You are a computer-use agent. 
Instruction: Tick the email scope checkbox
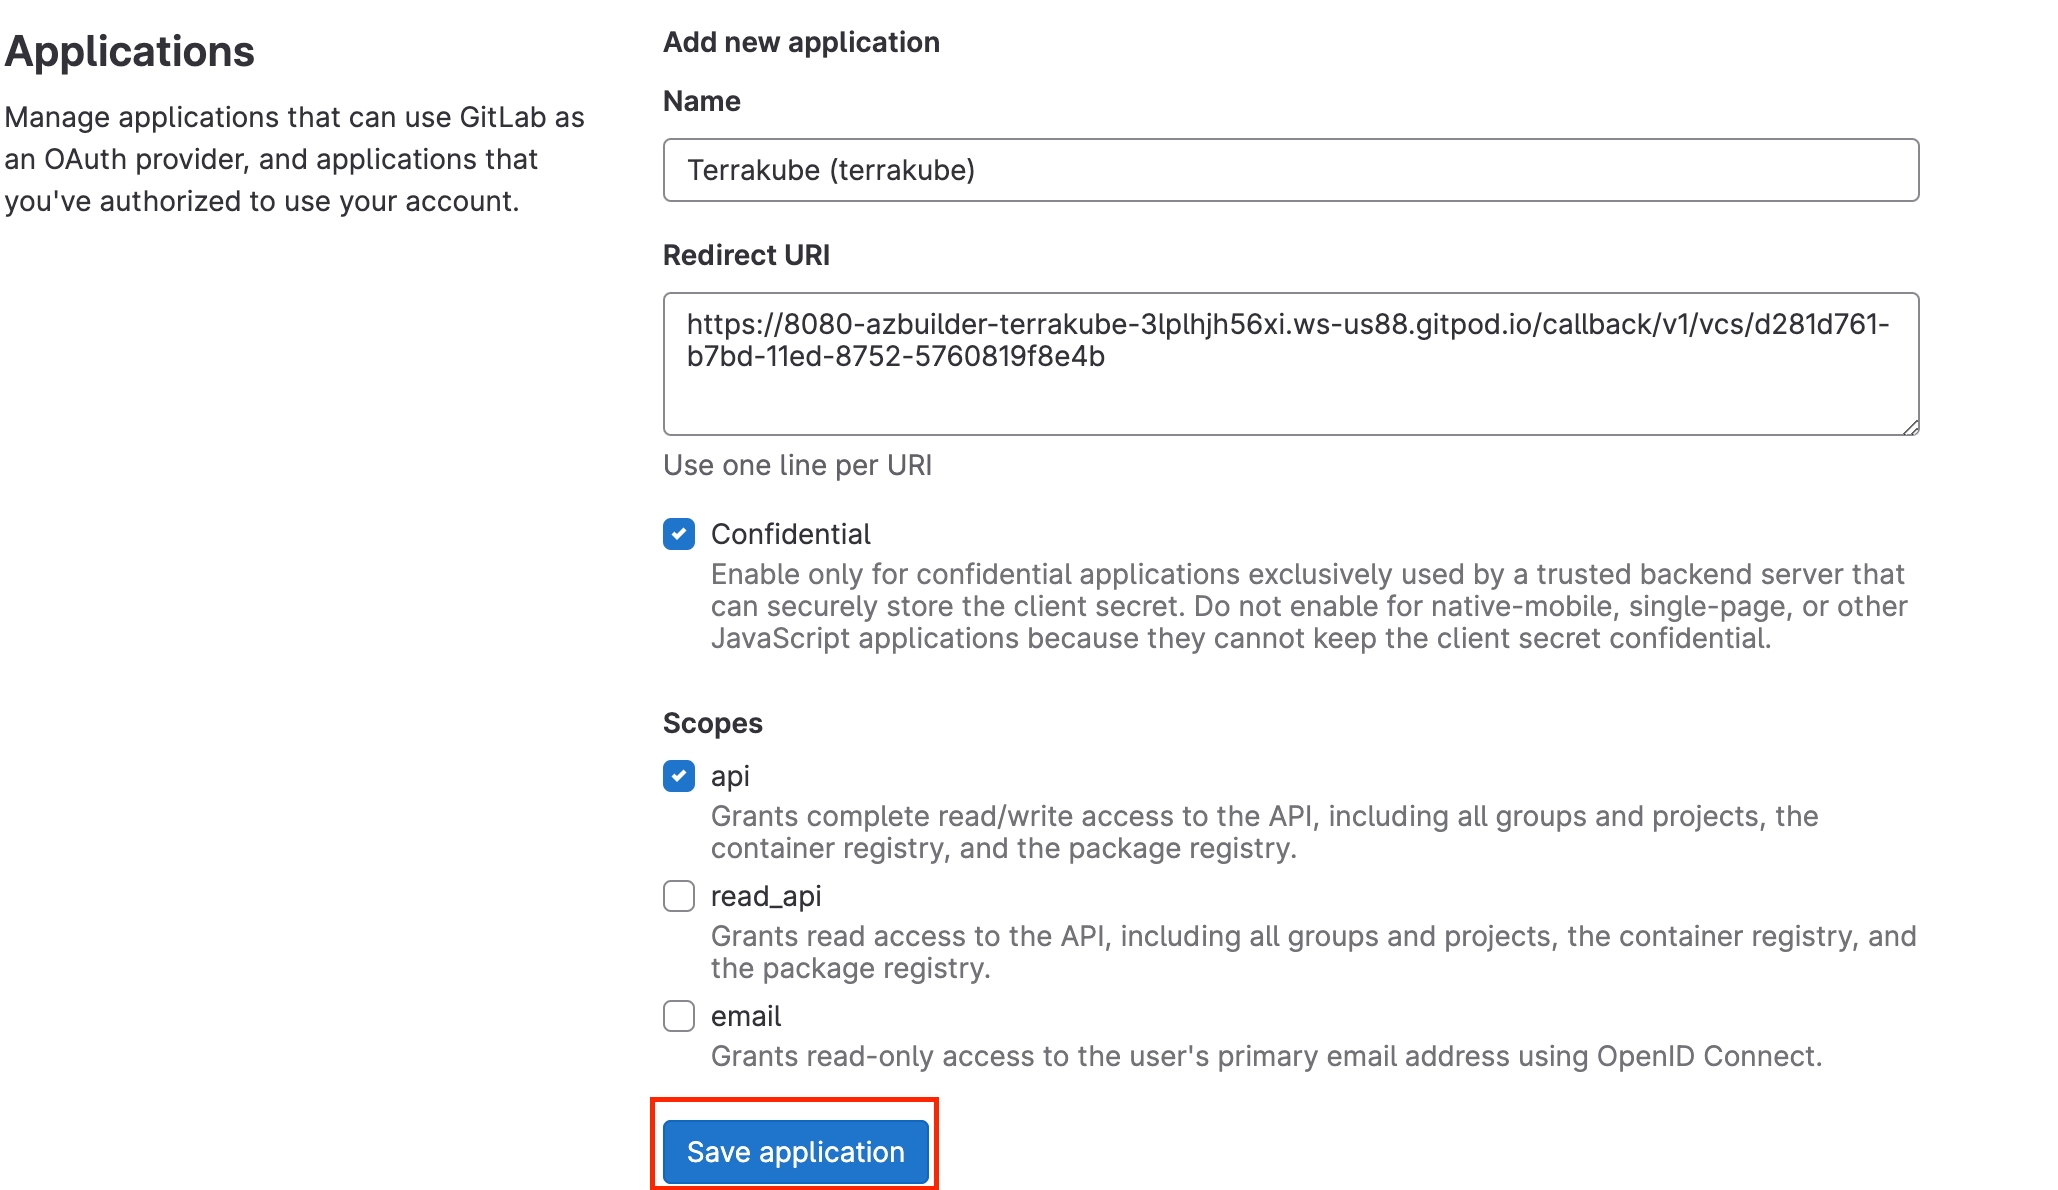click(679, 1016)
